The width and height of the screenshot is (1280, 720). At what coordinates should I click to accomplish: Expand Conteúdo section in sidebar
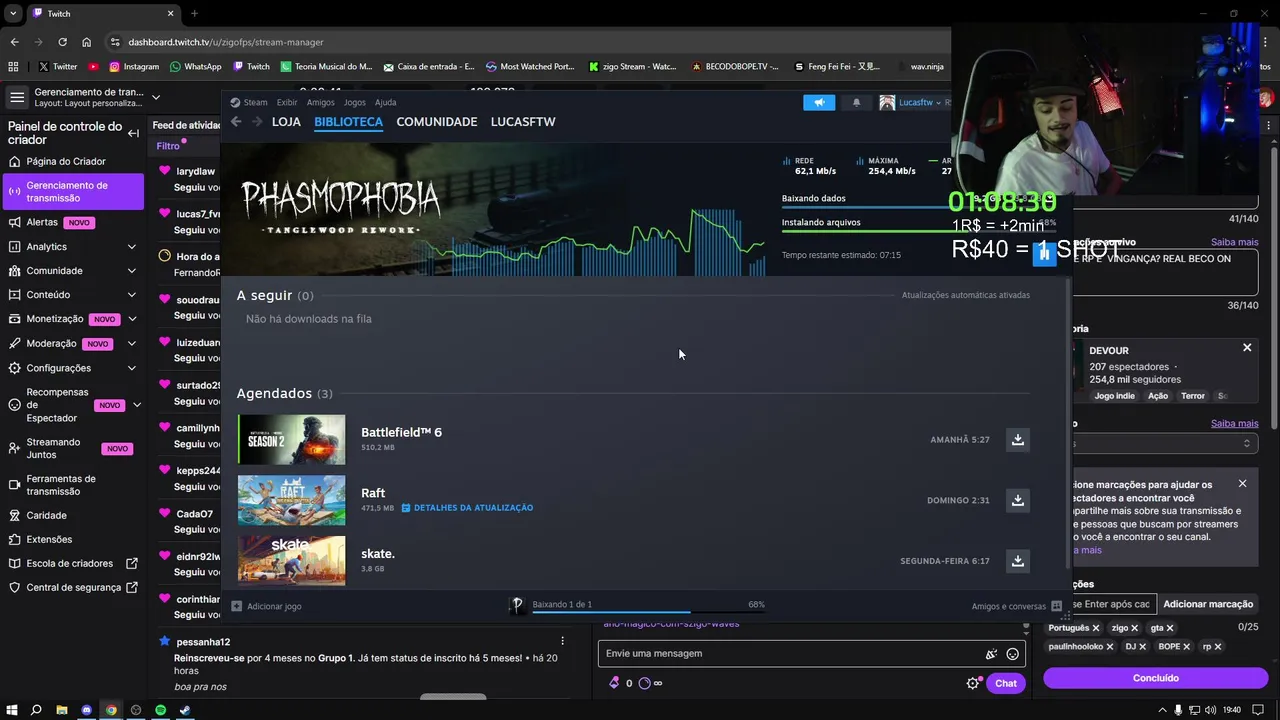pos(132,295)
